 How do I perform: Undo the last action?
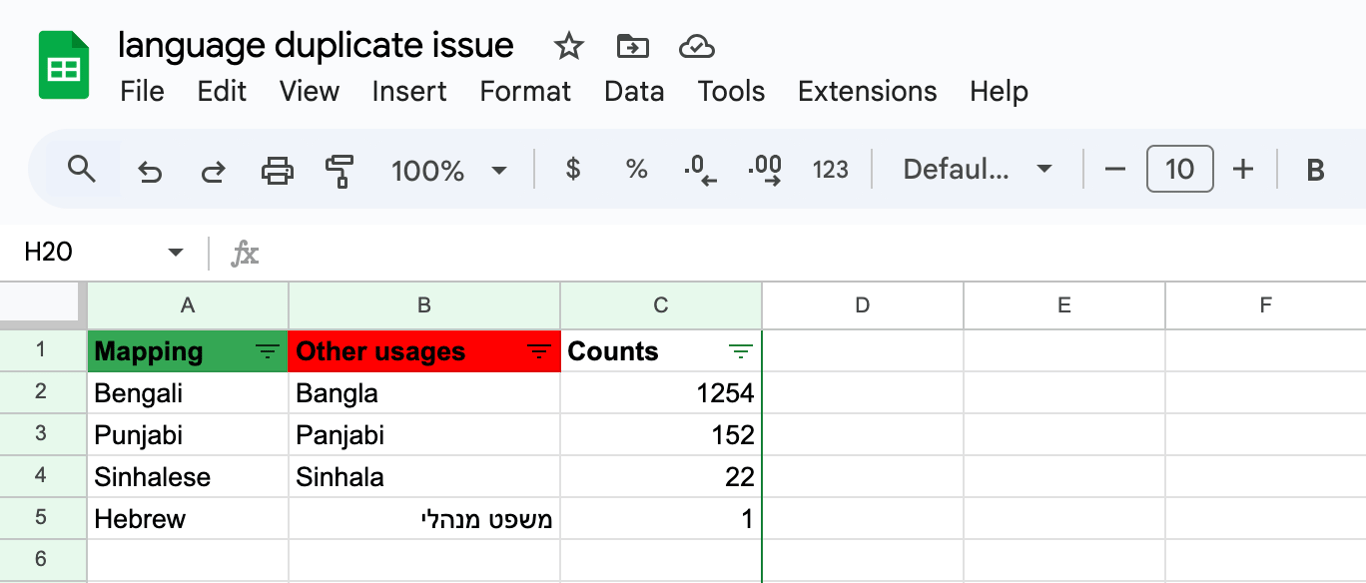149,171
